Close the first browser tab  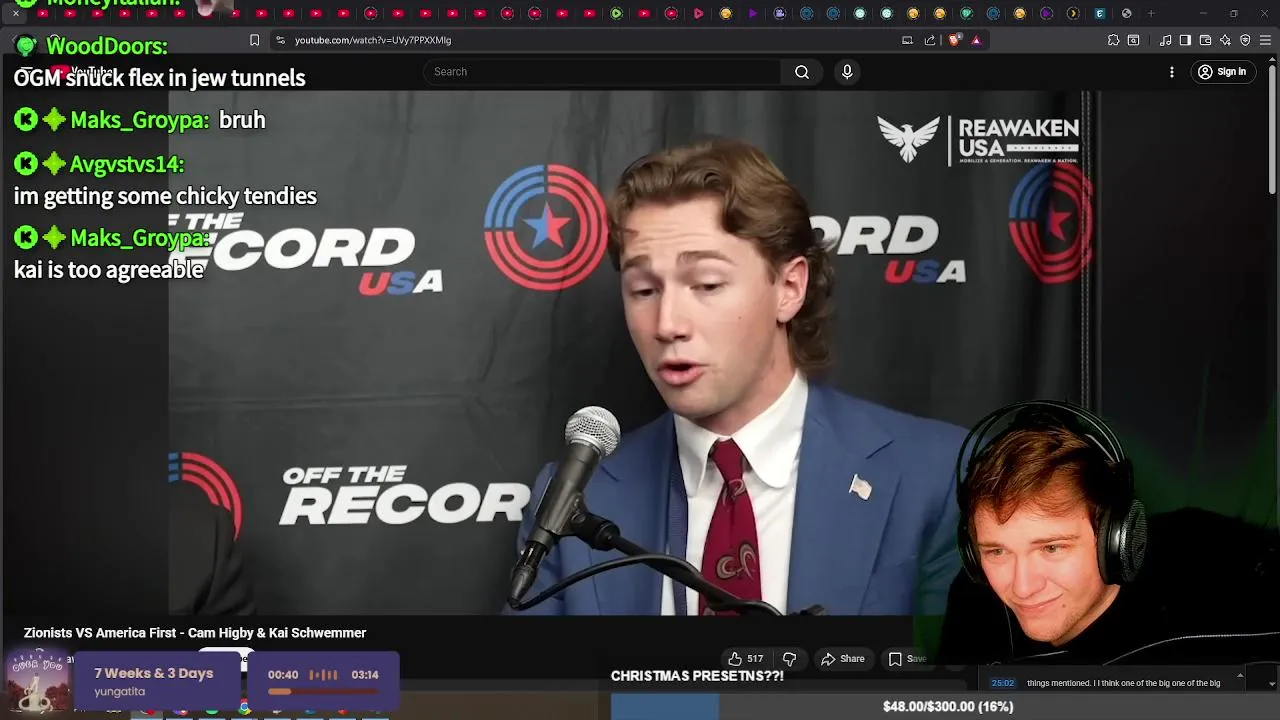click(x=16, y=13)
